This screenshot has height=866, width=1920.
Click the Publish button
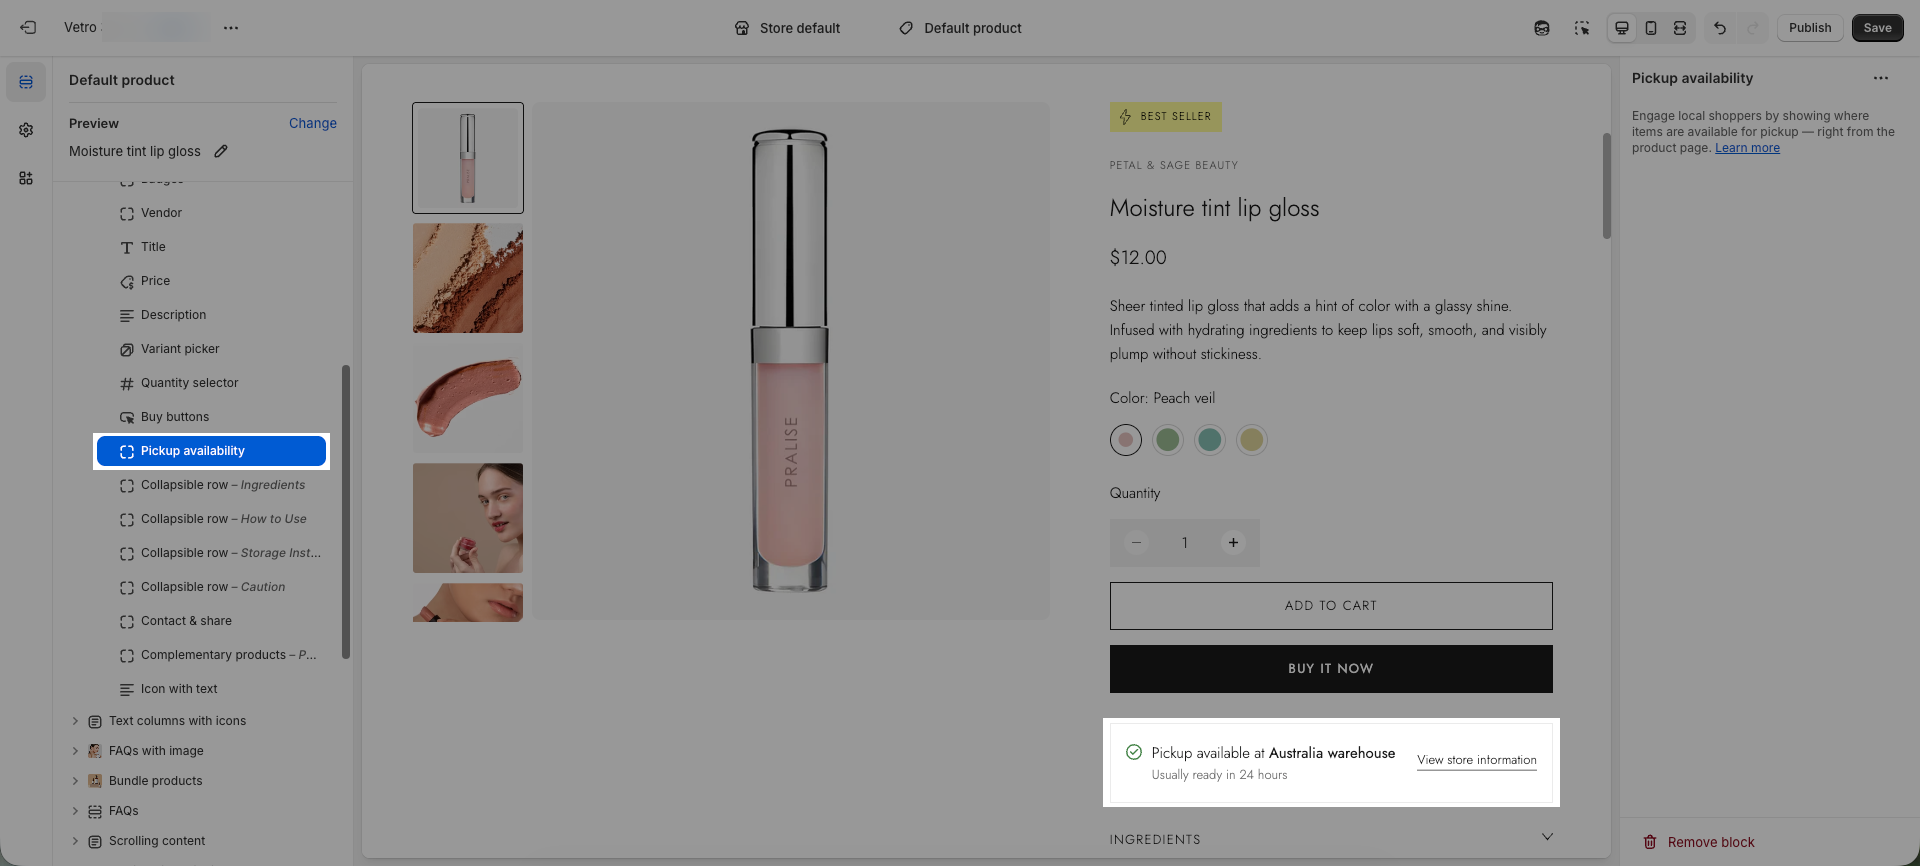pyautogui.click(x=1809, y=28)
